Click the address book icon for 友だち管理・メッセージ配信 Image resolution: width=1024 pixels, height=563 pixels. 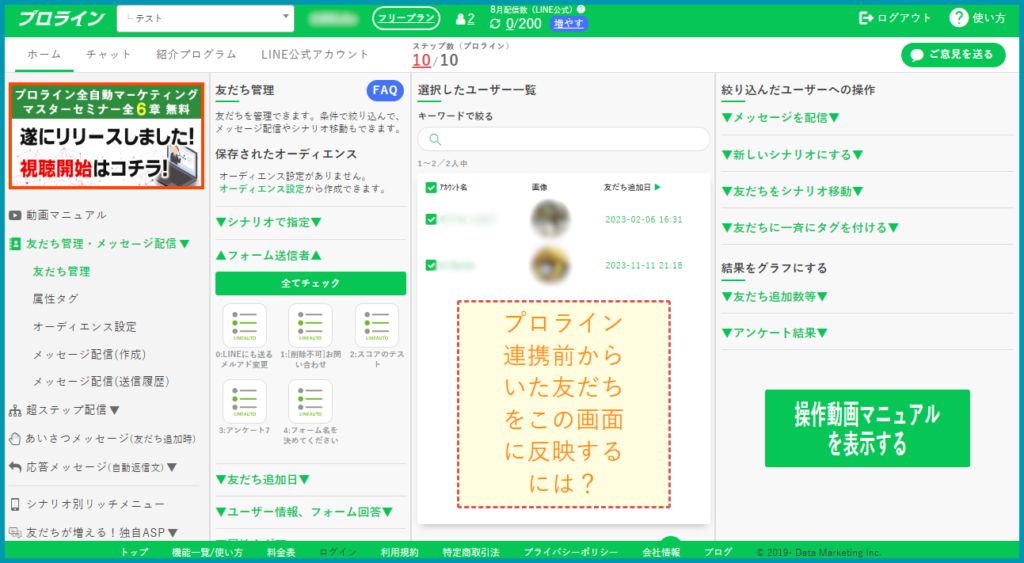(x=15, y=244)
